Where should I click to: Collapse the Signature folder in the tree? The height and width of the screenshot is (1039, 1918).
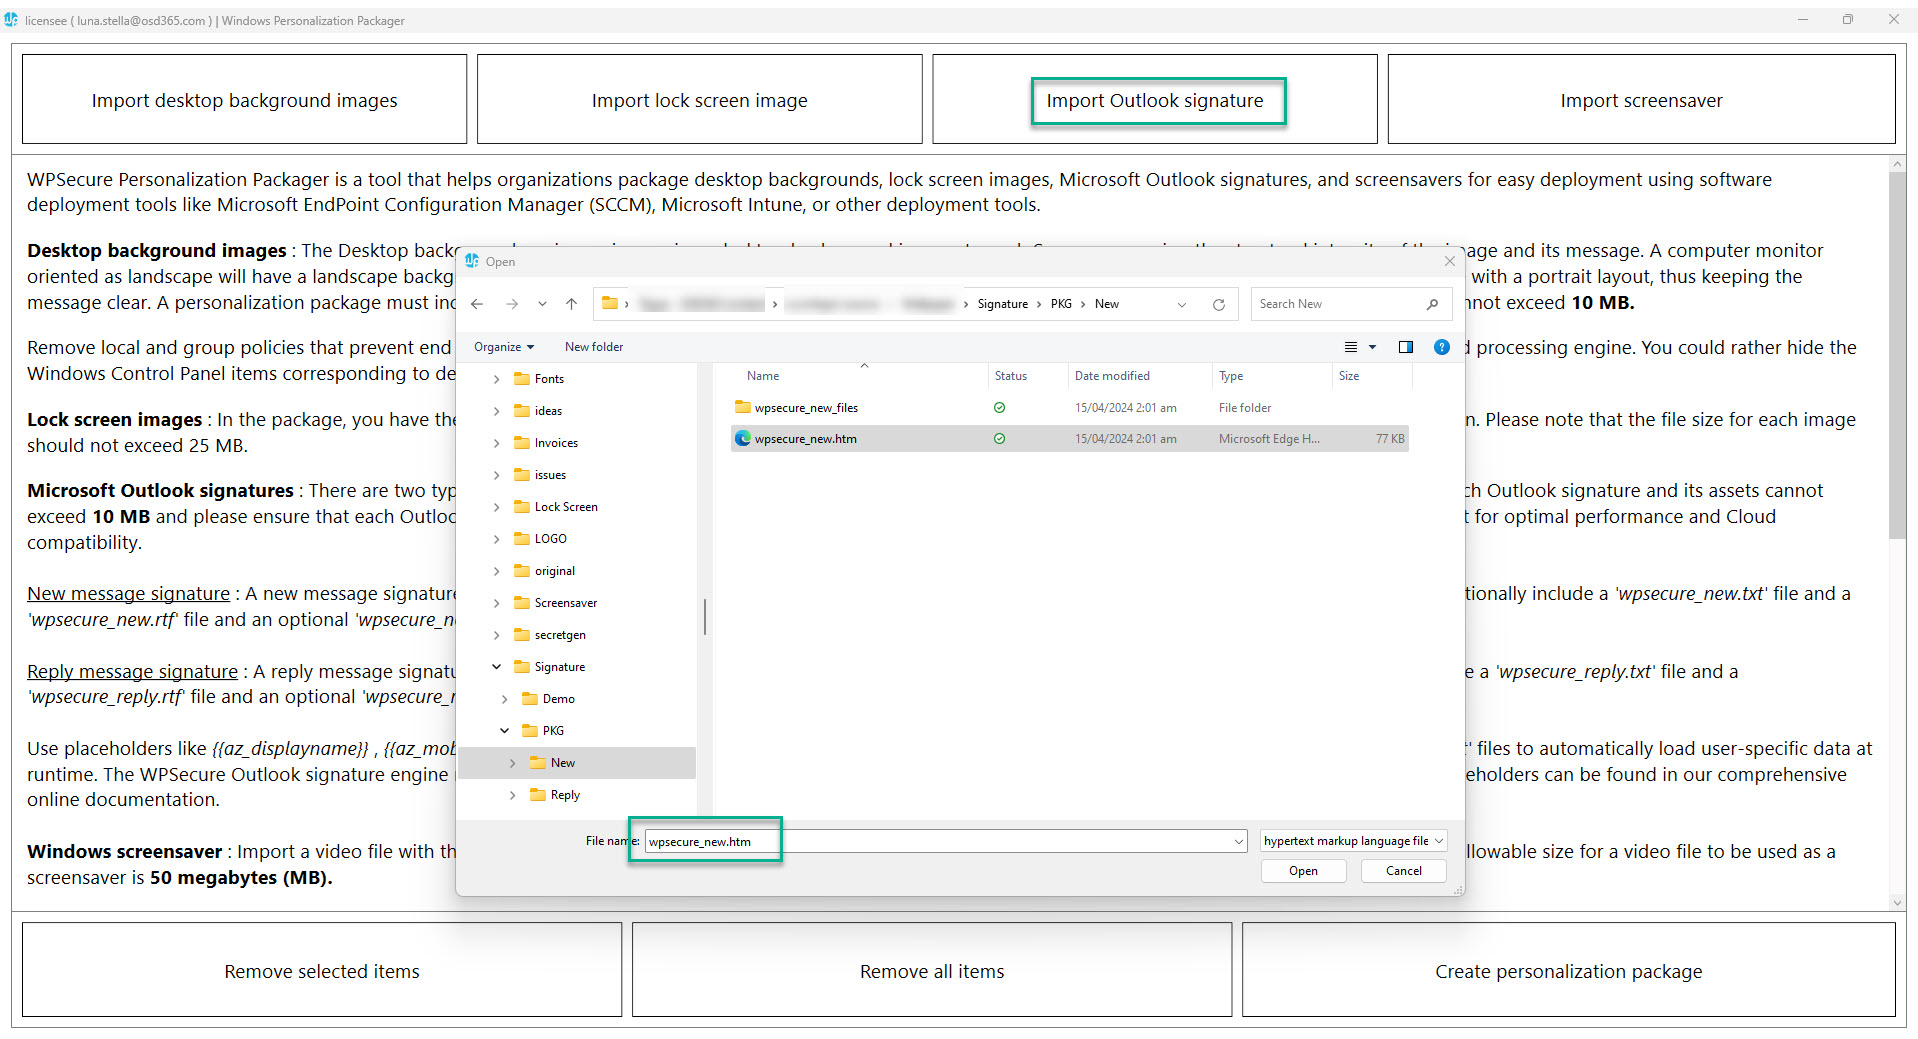pyautogui.click(x=496, y=666)
